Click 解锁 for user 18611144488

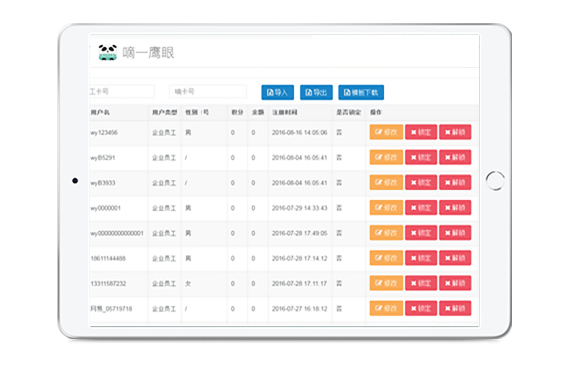click(x=455, y=258)
